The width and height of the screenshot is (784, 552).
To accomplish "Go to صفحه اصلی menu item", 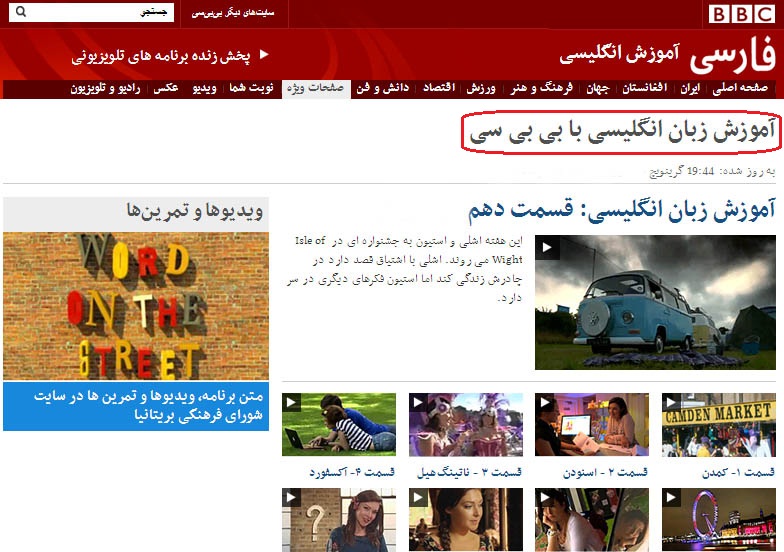I will 740,88.
